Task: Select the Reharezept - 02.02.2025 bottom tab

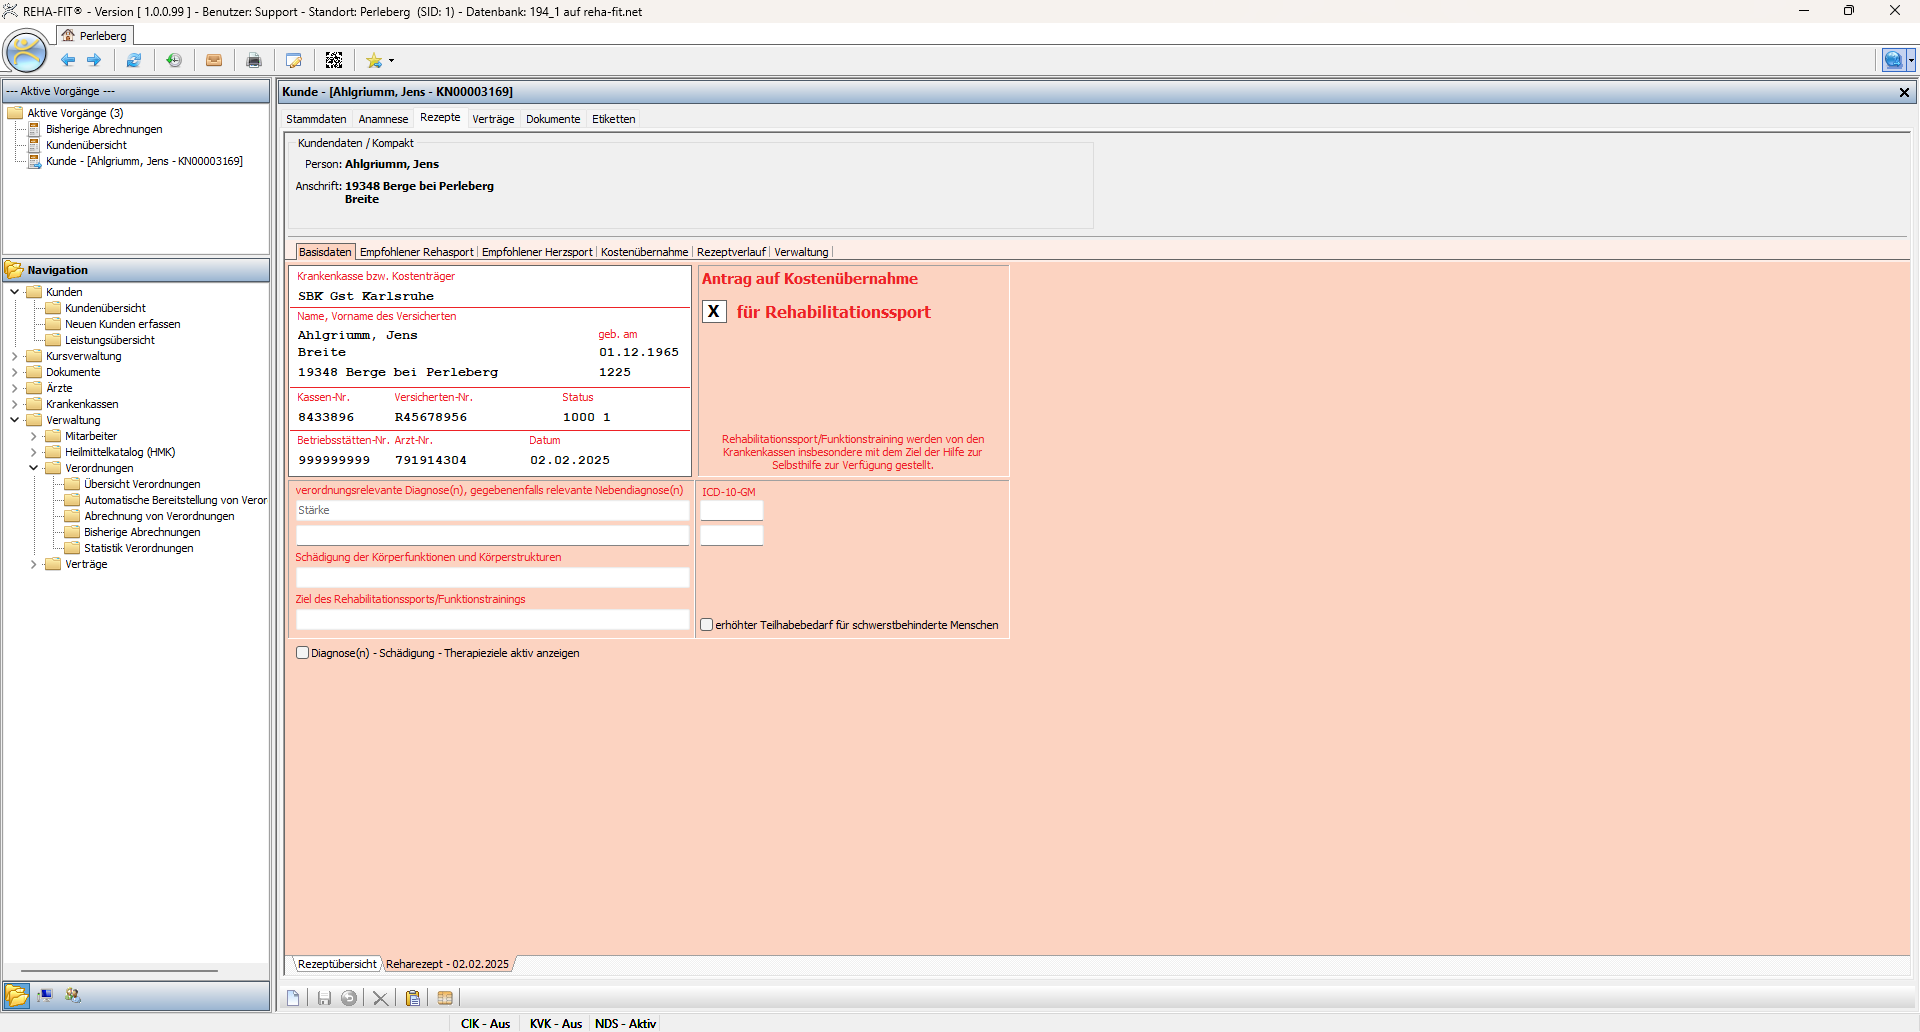Action: (447, 964)
